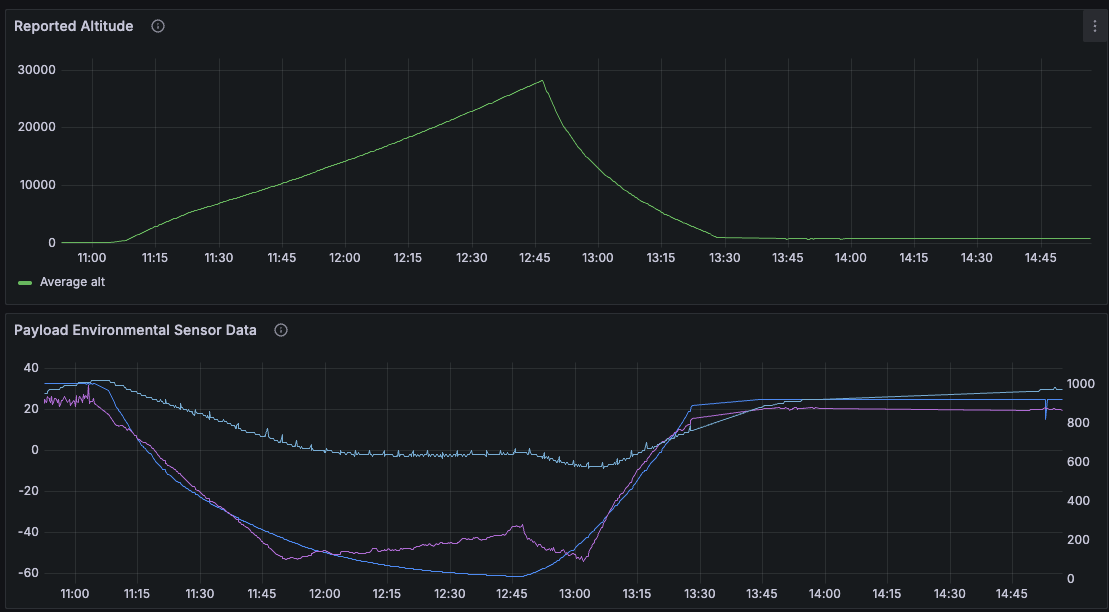Click the 13:30 tick label on altitude chart
This screenshot has width=1109, height=612.
[724, 258]
